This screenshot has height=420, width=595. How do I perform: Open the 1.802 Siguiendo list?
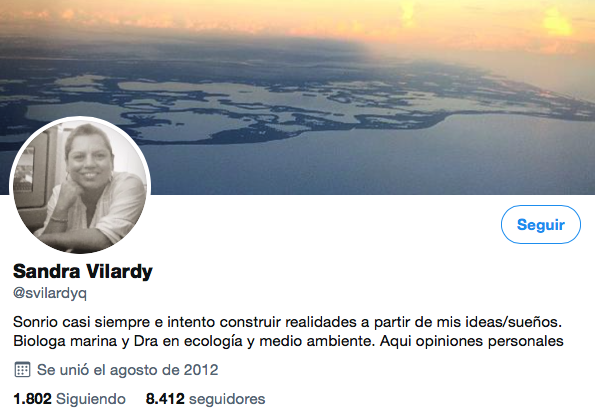pos(69,399)
